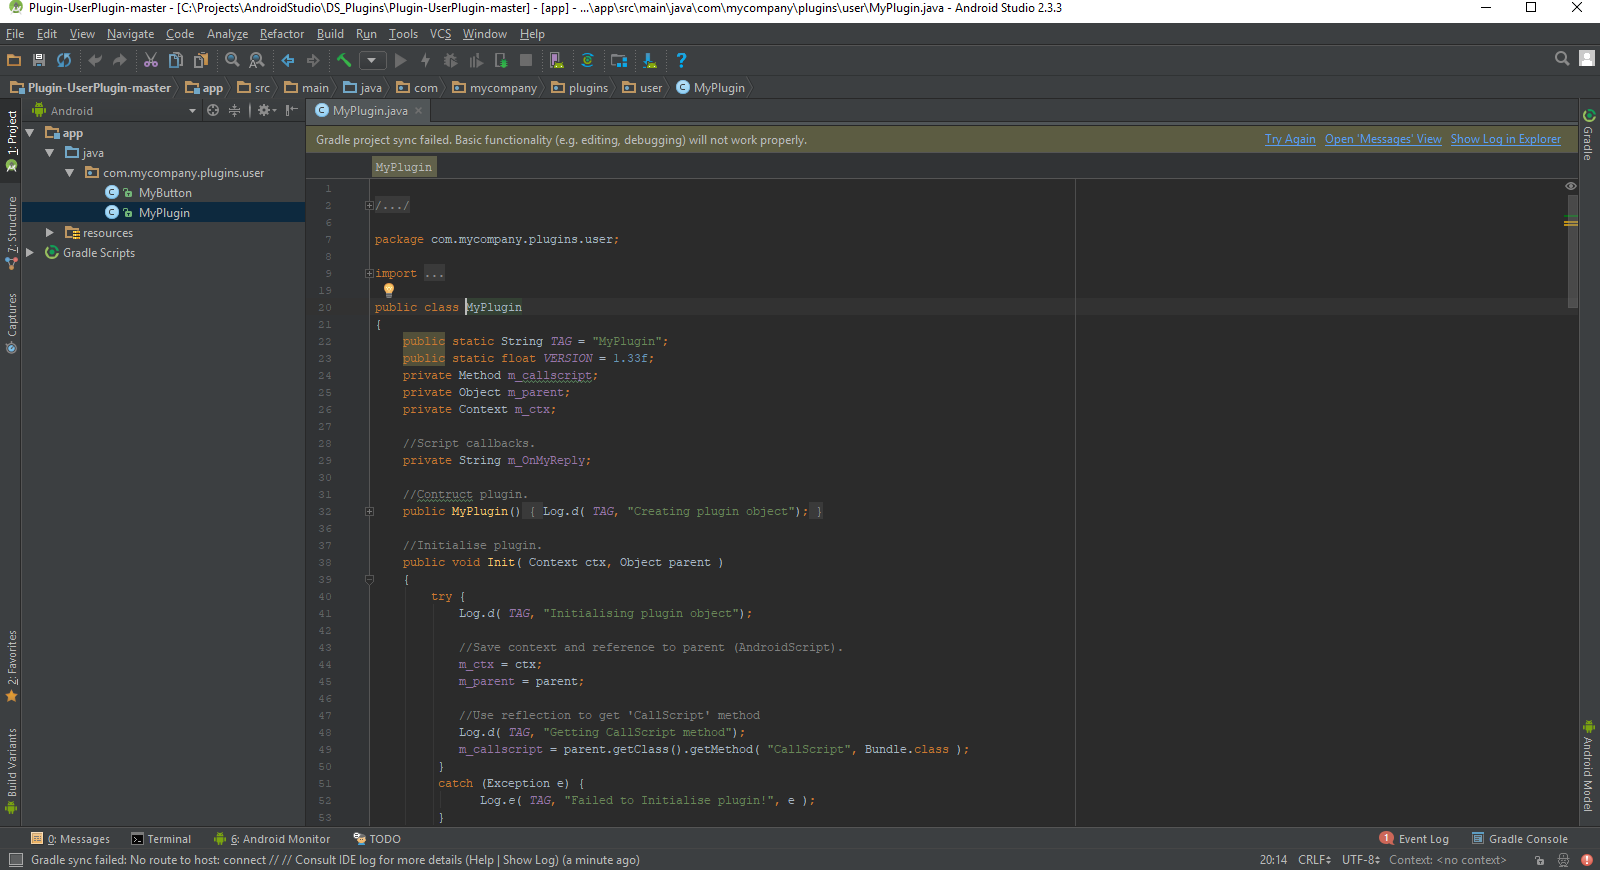Toggle the 0: Messages tool window
The width and height of the screenshot is (1600, 870).
70,839
